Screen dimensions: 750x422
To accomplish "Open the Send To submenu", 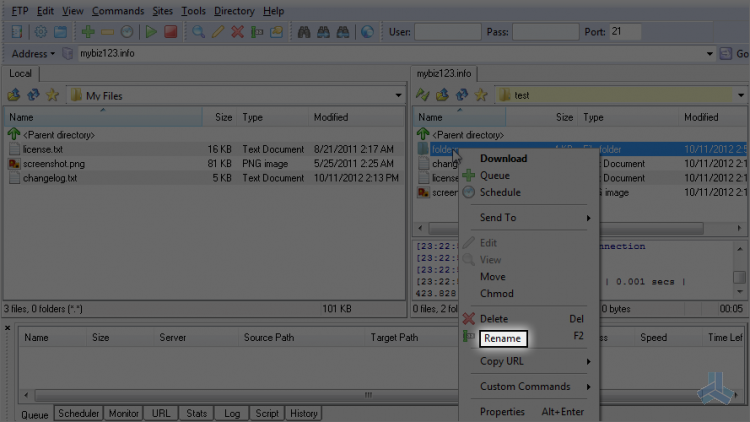I will pos(530,218).
